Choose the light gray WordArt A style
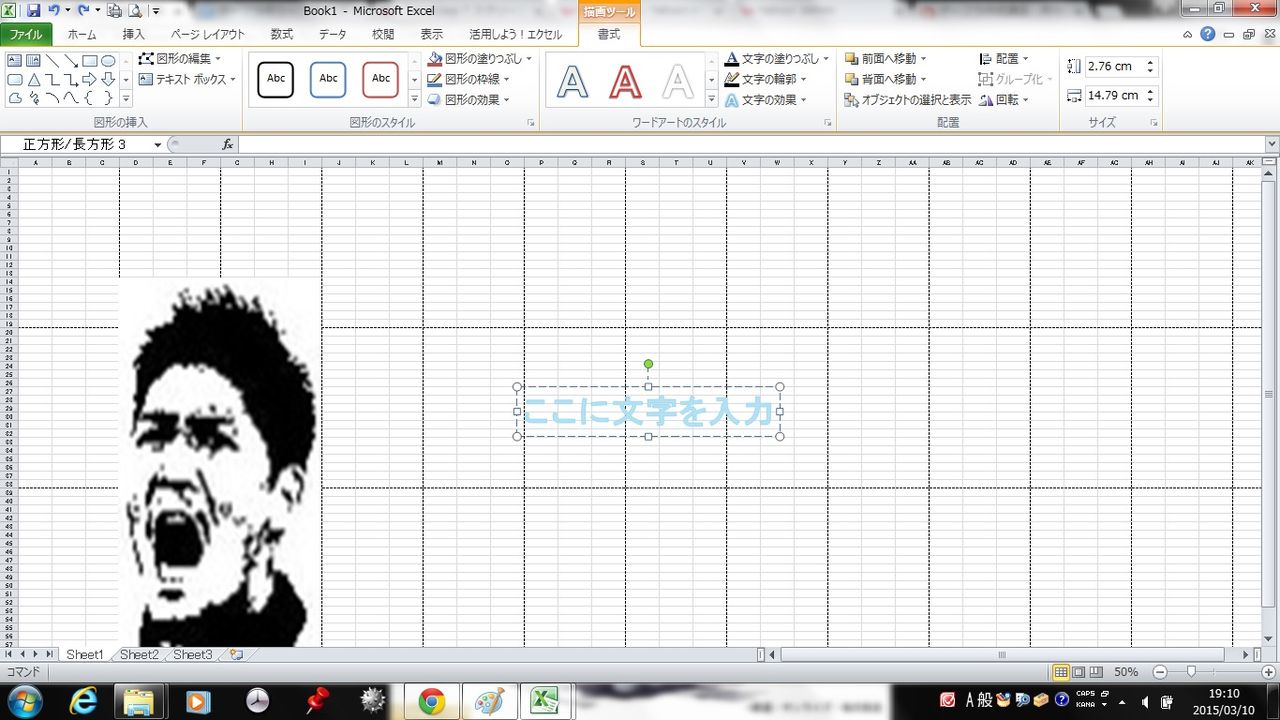Viewport: 1280px width, 720px height. point(678,81)
